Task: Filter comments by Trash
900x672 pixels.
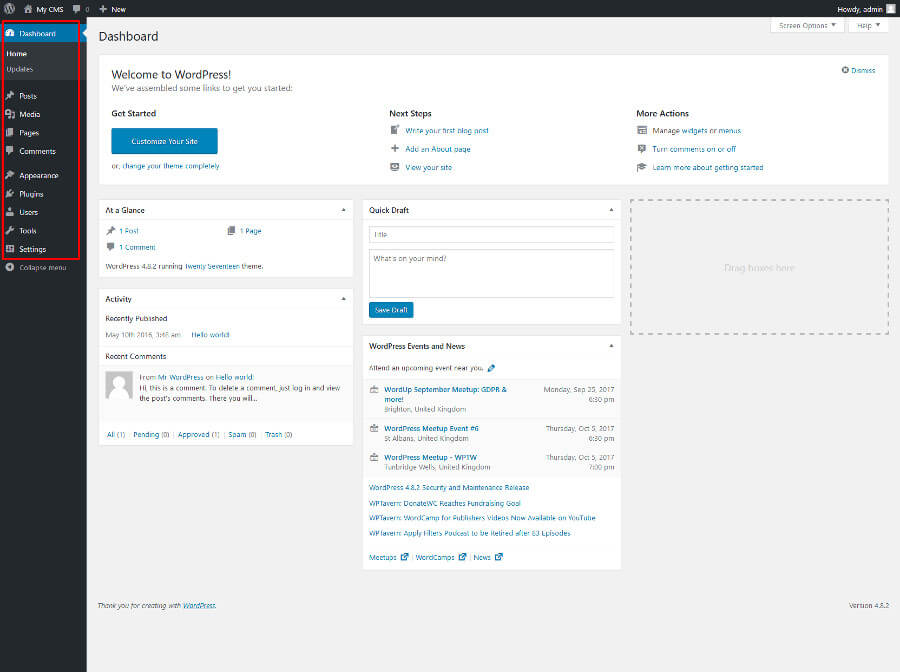Action: 273,434
